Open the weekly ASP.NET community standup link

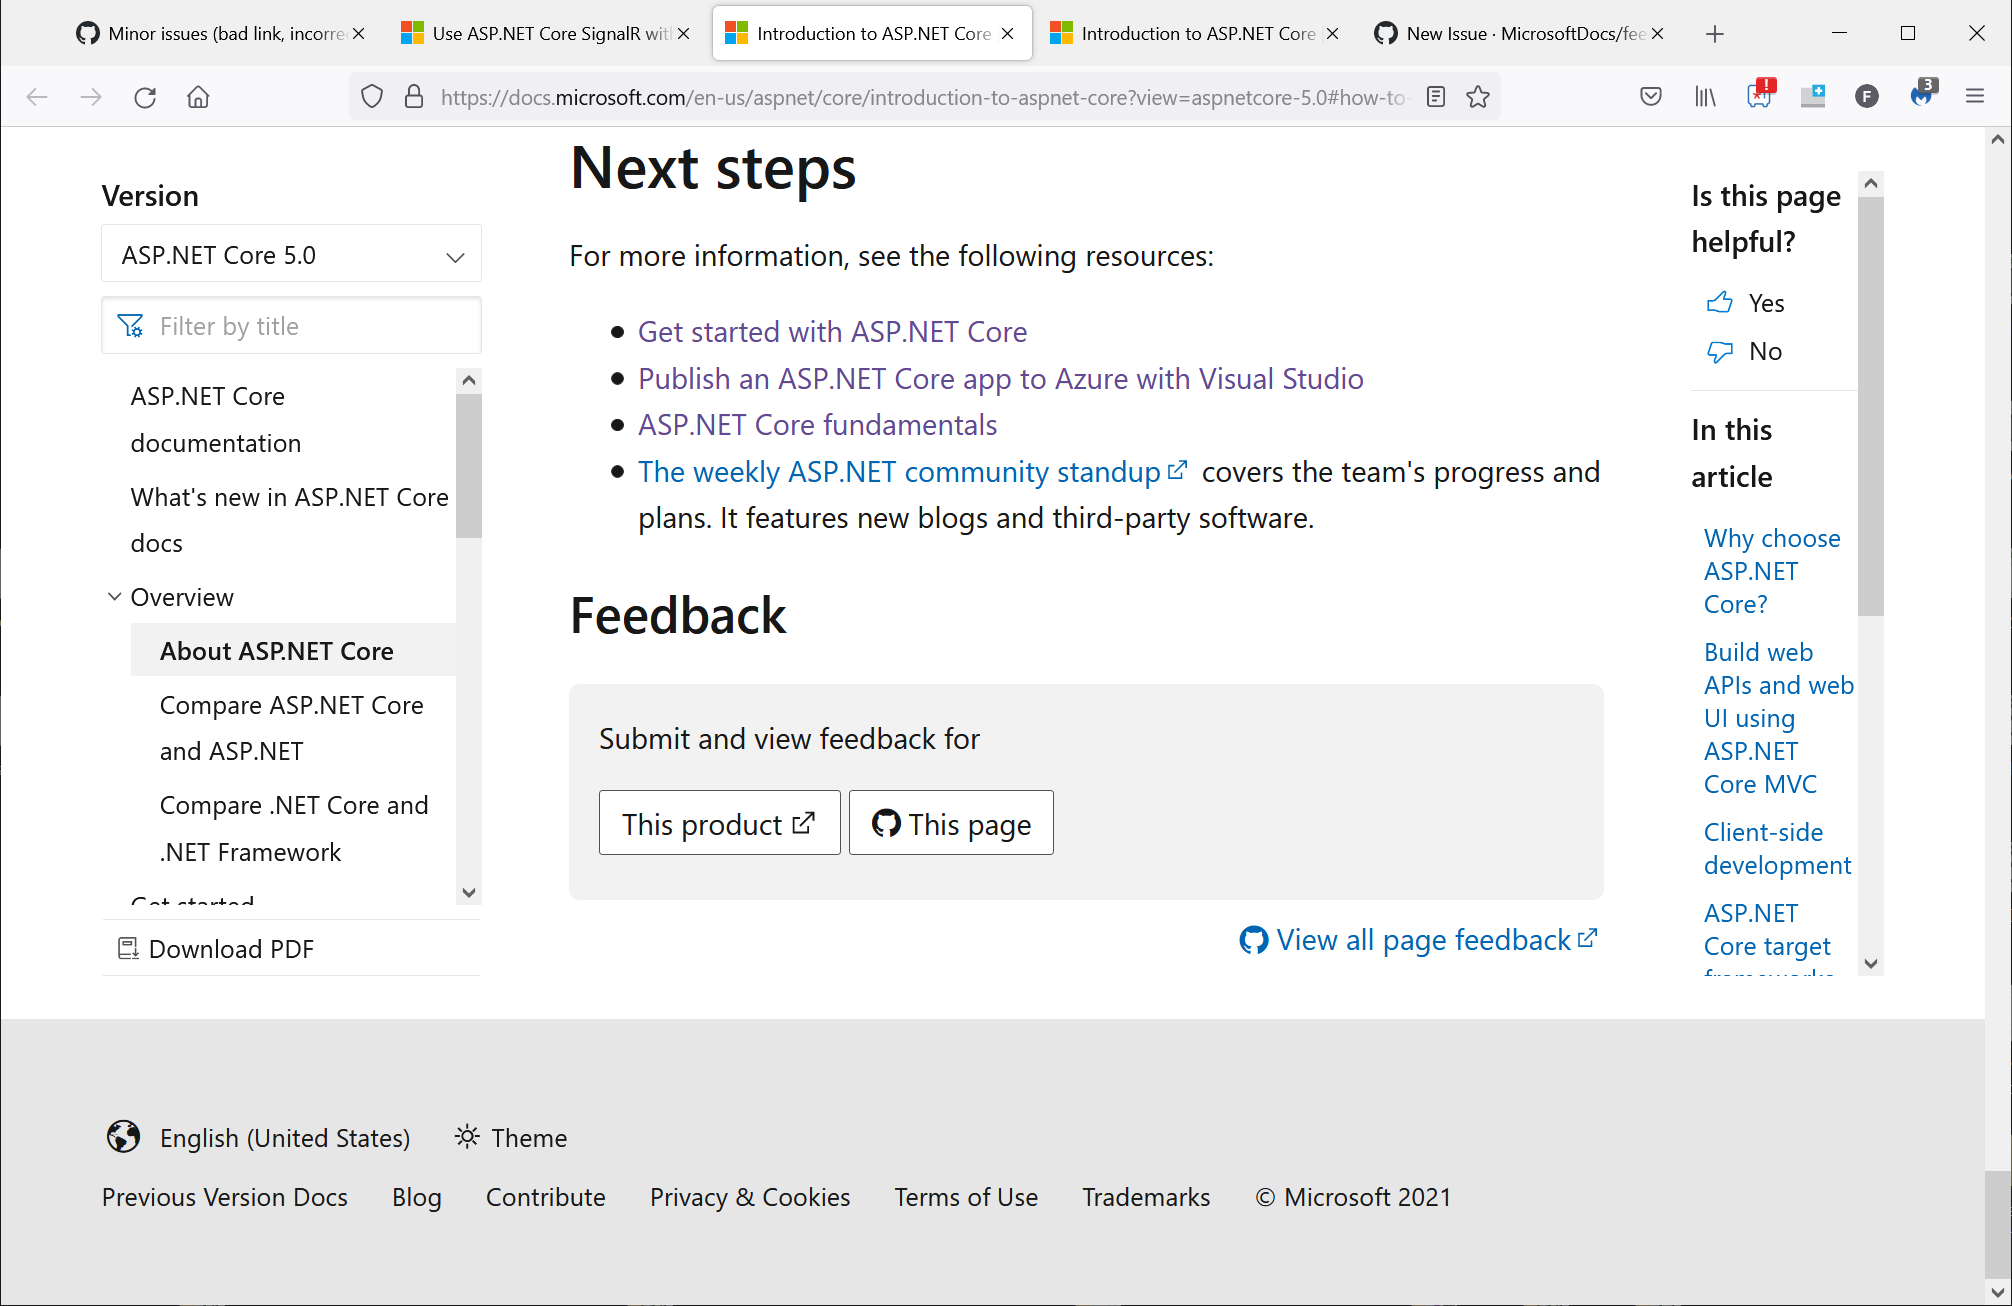click(x=912, y=472)
